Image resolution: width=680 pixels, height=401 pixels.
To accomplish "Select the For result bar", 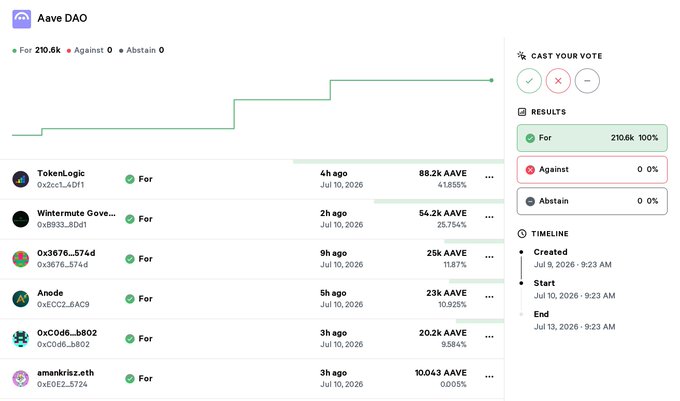I will [592, 138].
